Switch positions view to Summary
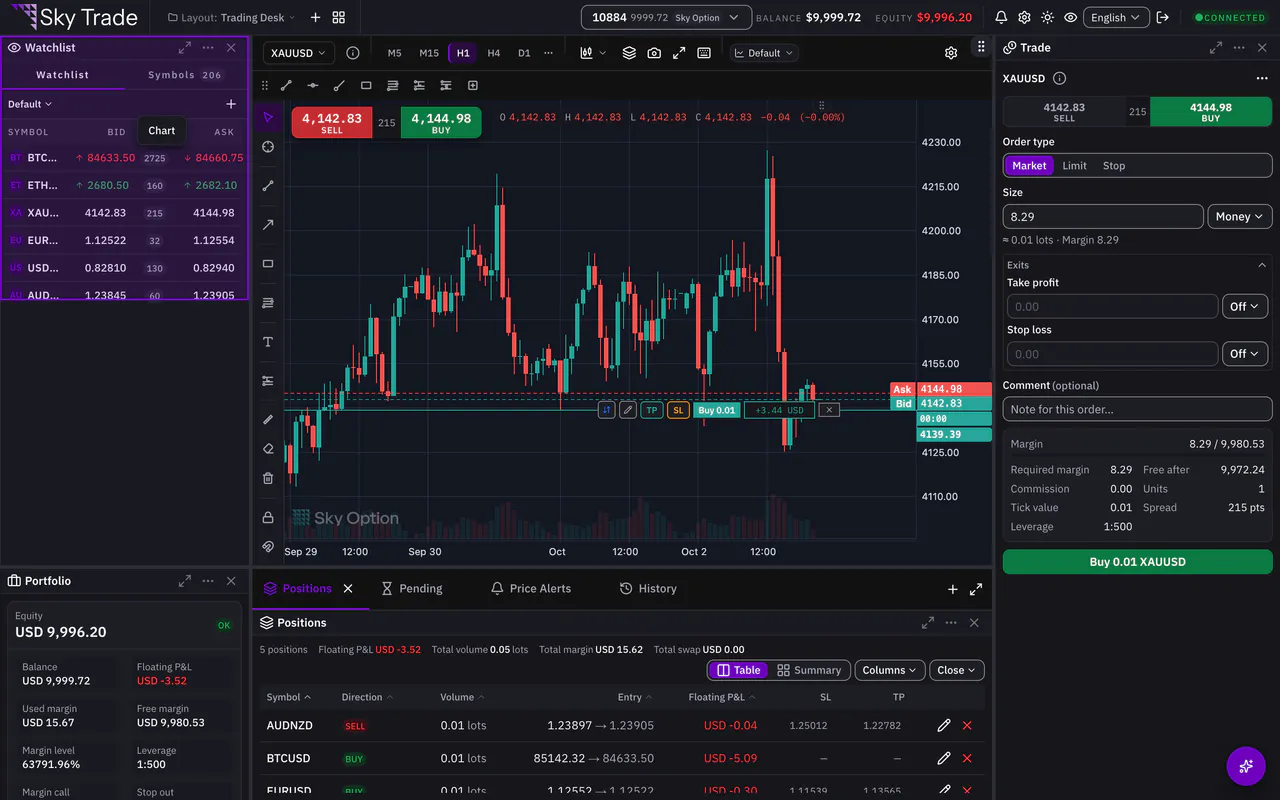1280x800 pixels. click(809, 670)
